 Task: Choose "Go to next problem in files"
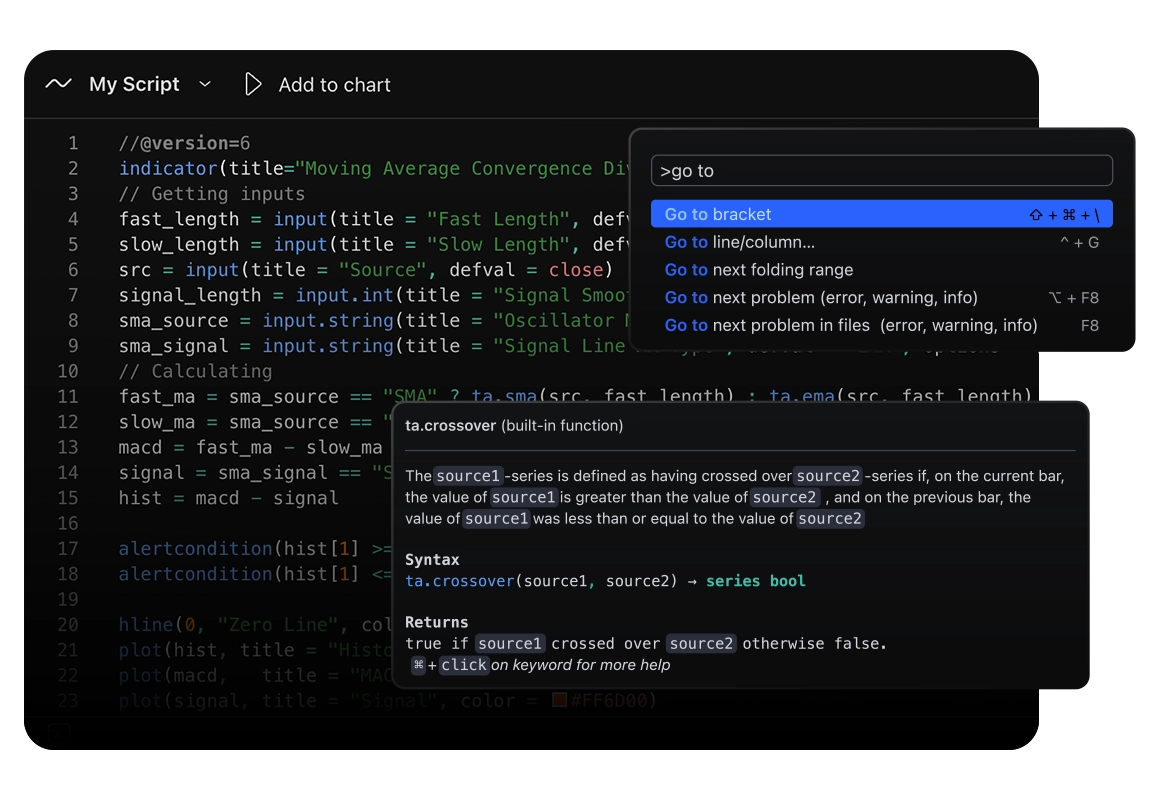850,325
